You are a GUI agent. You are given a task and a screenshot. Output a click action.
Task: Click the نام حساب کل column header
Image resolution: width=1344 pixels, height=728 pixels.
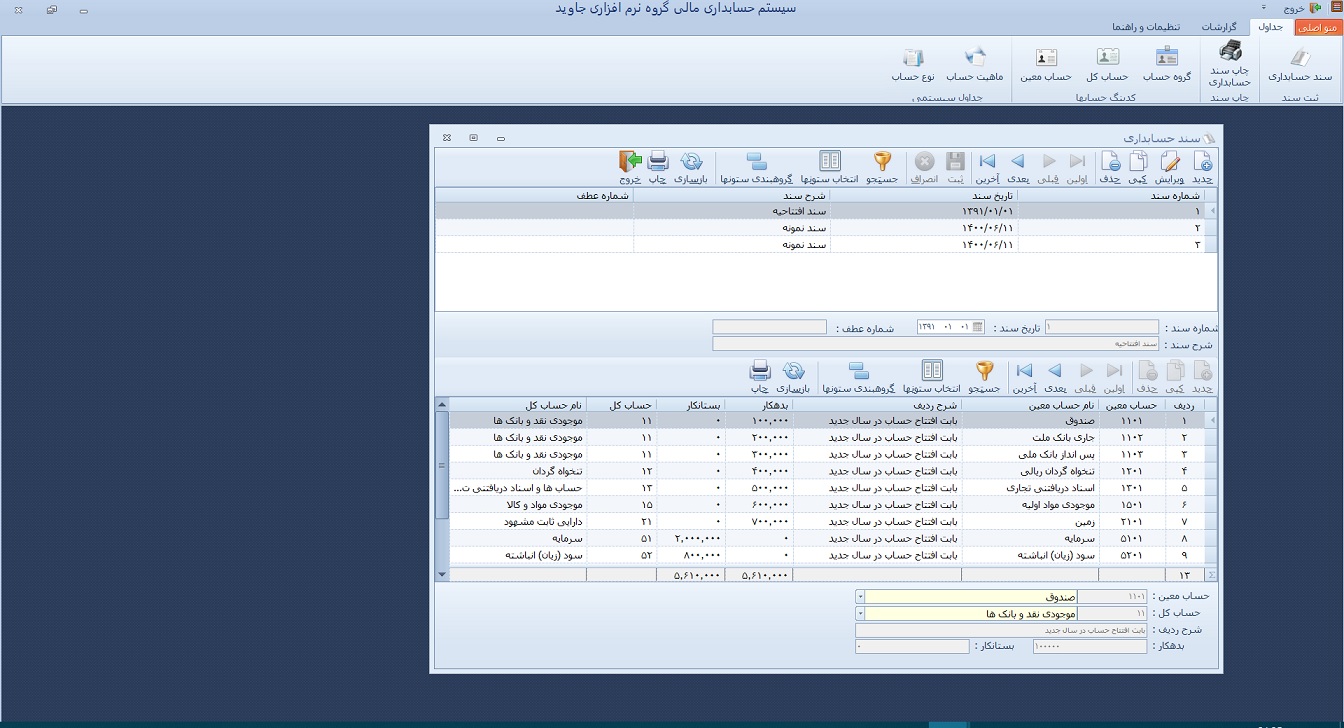pyautogui.click(x=517, y=405)
